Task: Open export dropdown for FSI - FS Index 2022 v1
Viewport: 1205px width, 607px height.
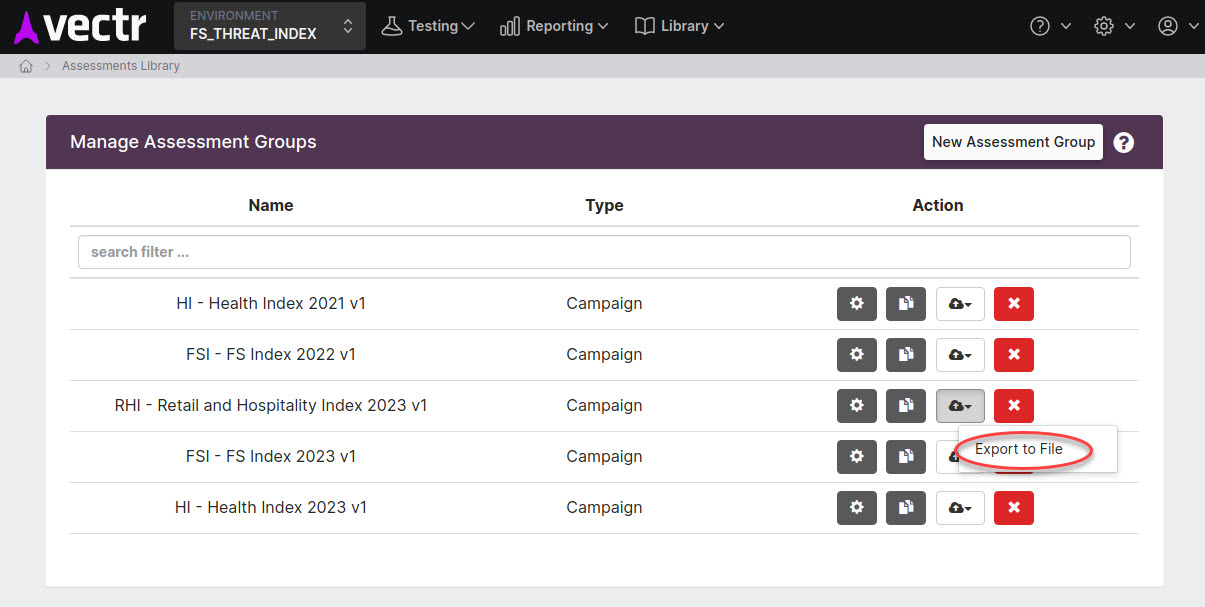Action: point(960,355)
